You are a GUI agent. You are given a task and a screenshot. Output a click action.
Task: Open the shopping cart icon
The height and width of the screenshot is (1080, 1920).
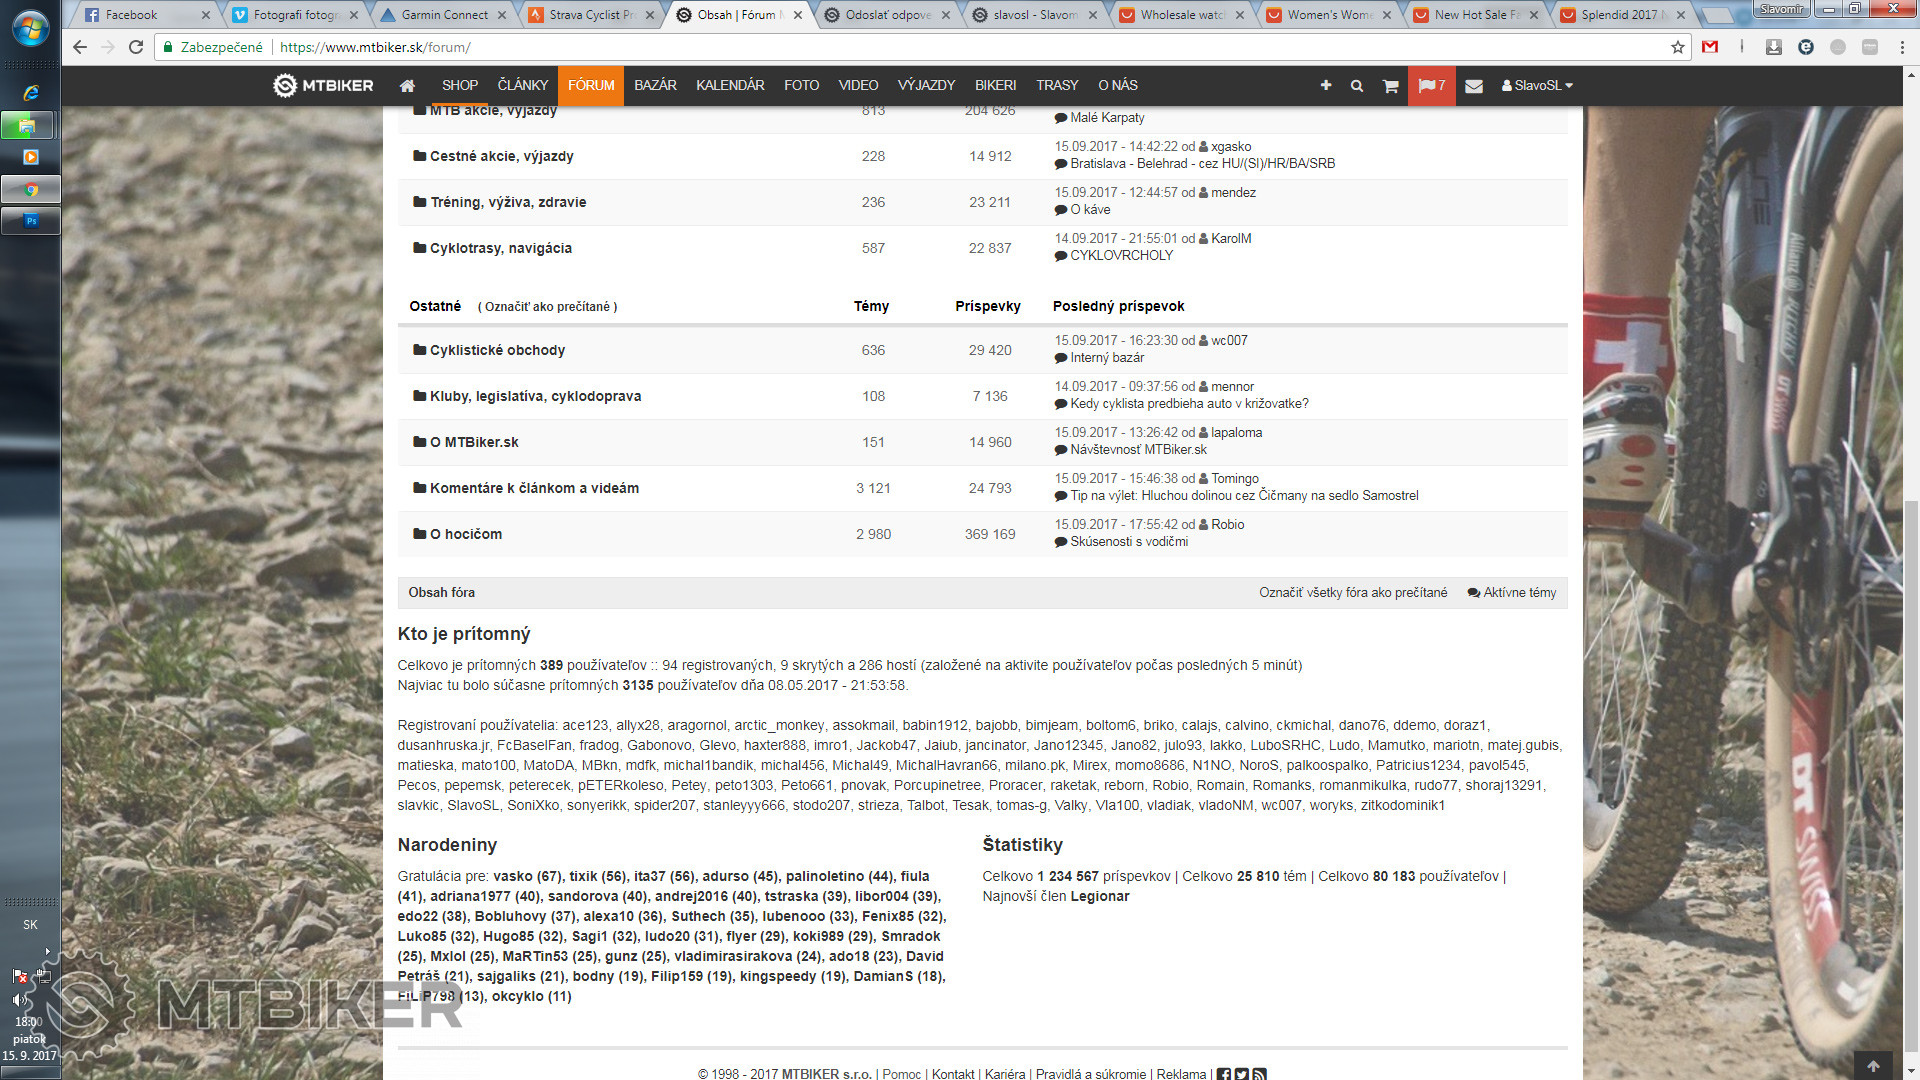(1390, 86)
